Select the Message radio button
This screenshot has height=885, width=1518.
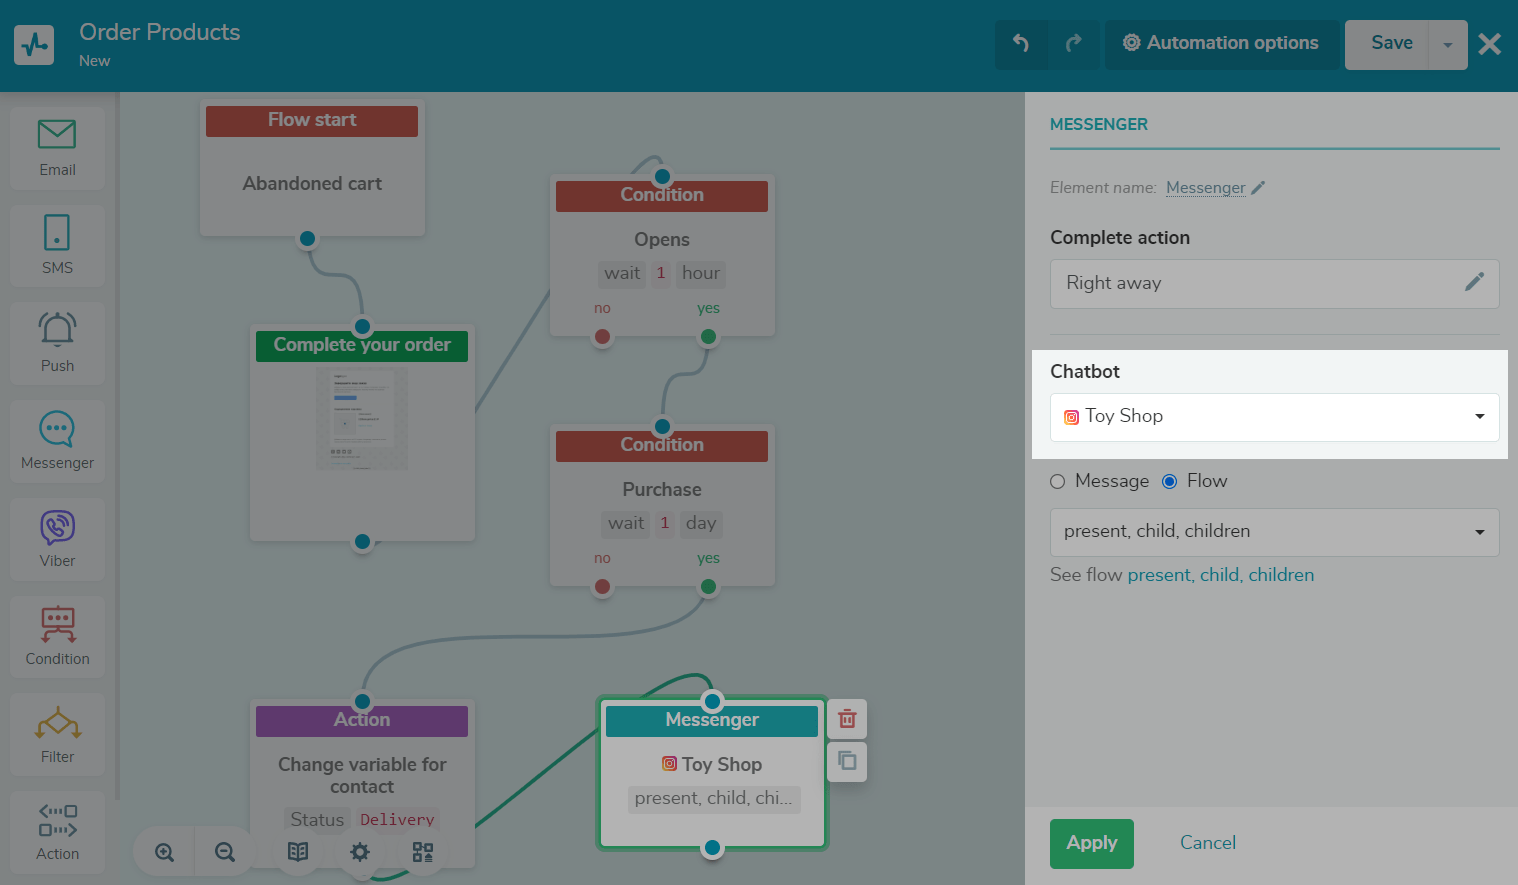point(1058,482)
